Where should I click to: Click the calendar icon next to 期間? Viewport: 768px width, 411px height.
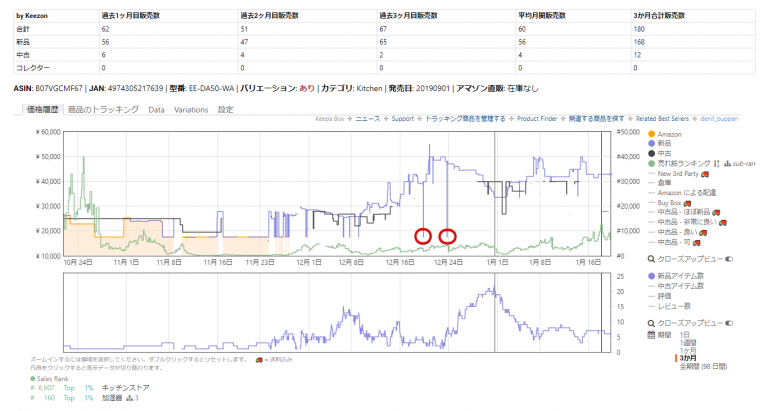652,334
